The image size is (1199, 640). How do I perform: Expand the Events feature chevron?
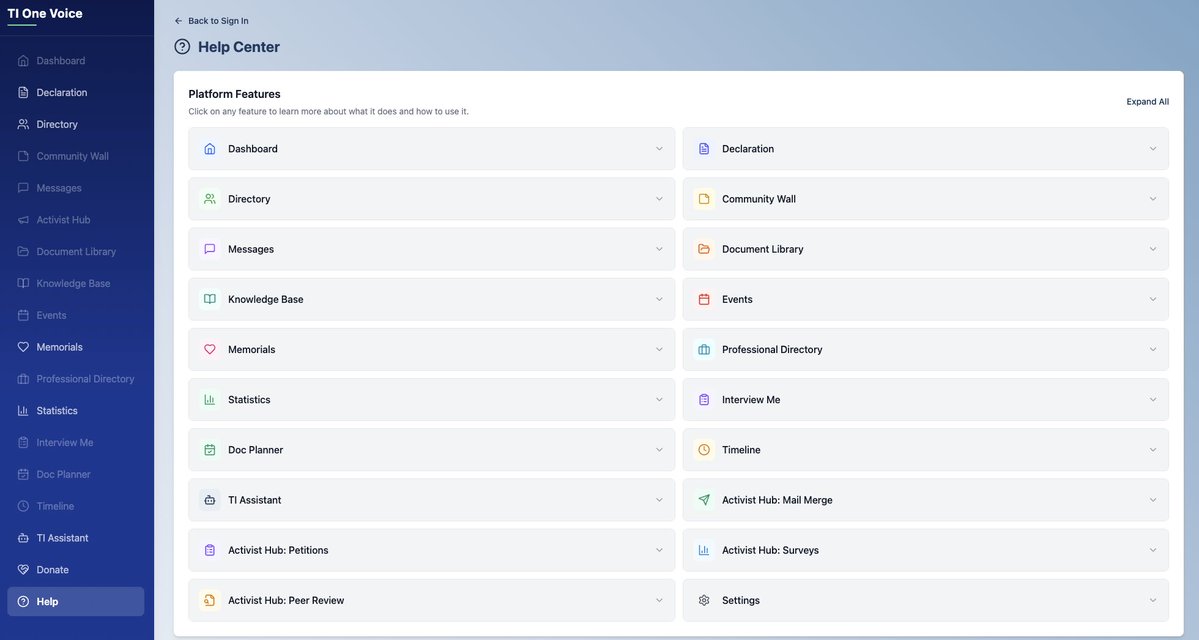point(1153,299)
